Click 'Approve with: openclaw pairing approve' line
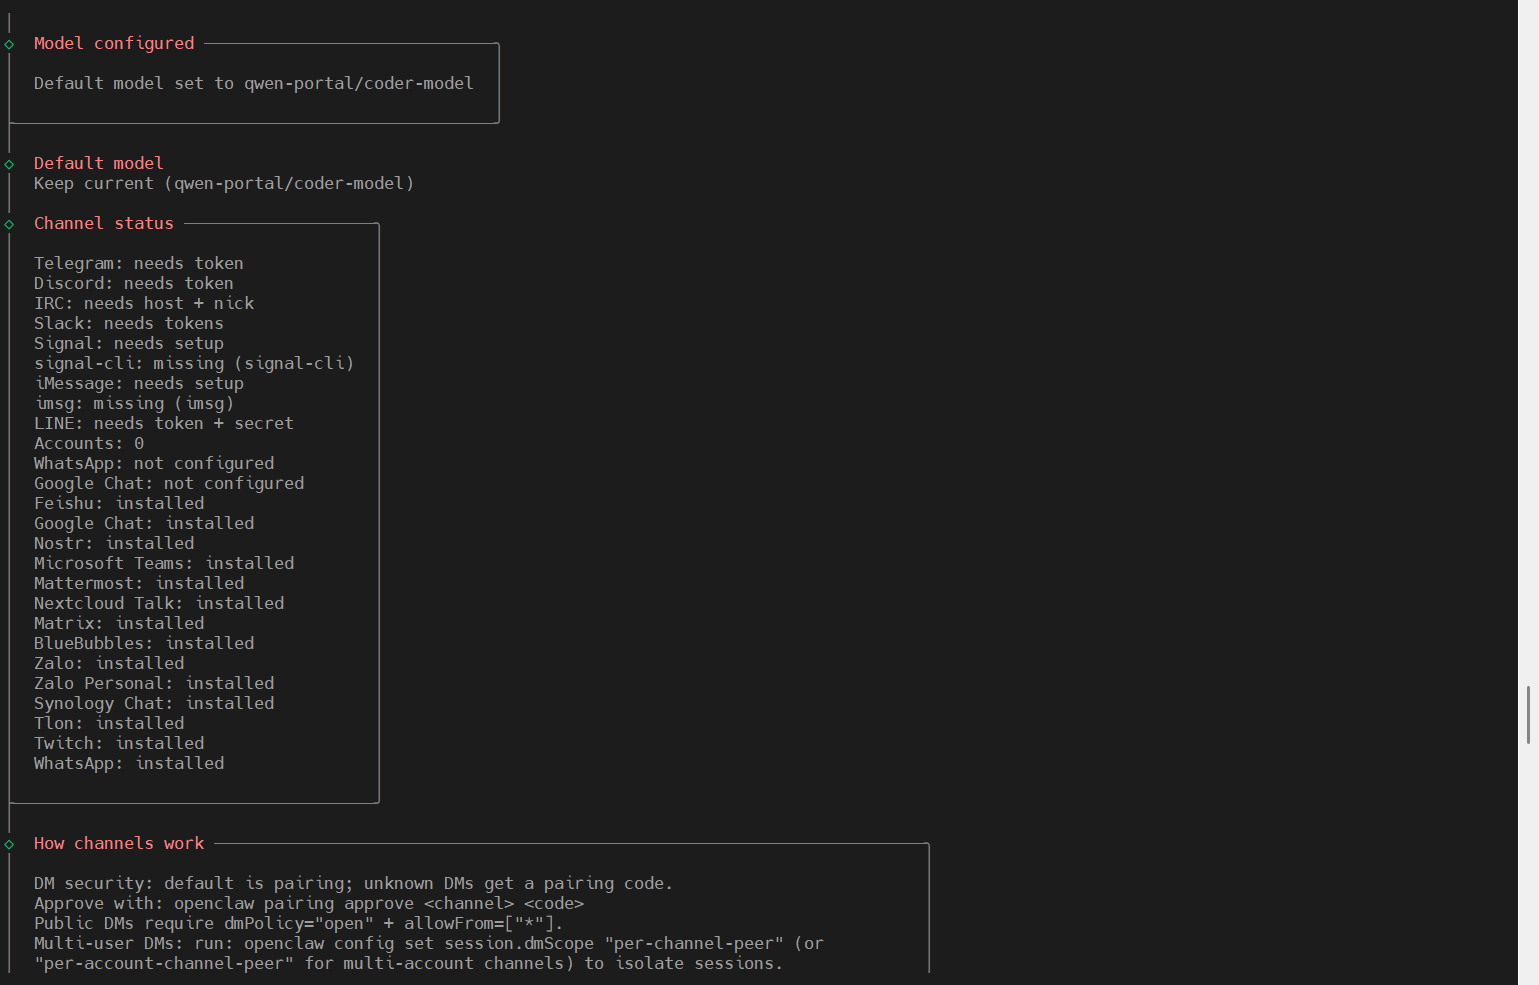The image size is (1539, 985). (x=309, y=903)
